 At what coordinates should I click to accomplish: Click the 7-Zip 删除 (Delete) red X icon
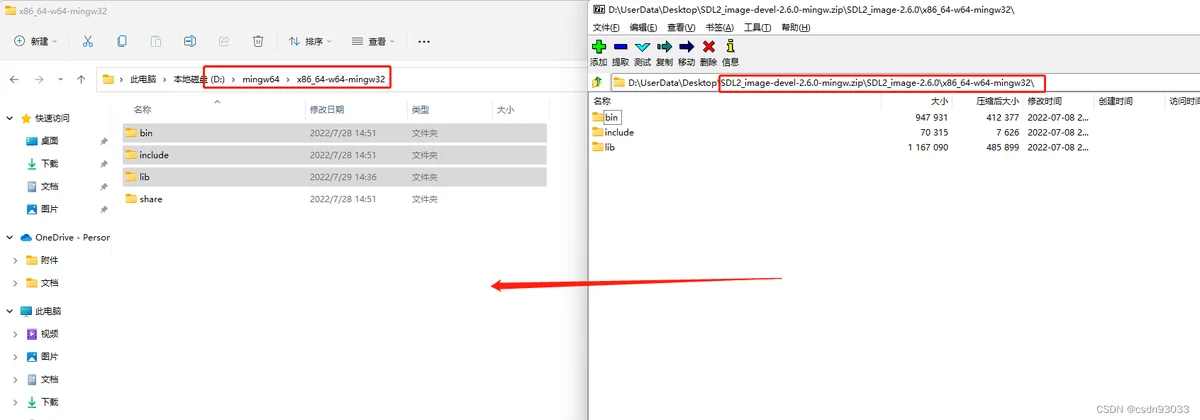(x=709, y=47)
